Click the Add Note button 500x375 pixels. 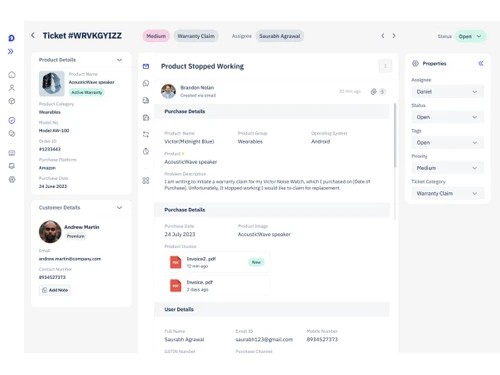55,290
